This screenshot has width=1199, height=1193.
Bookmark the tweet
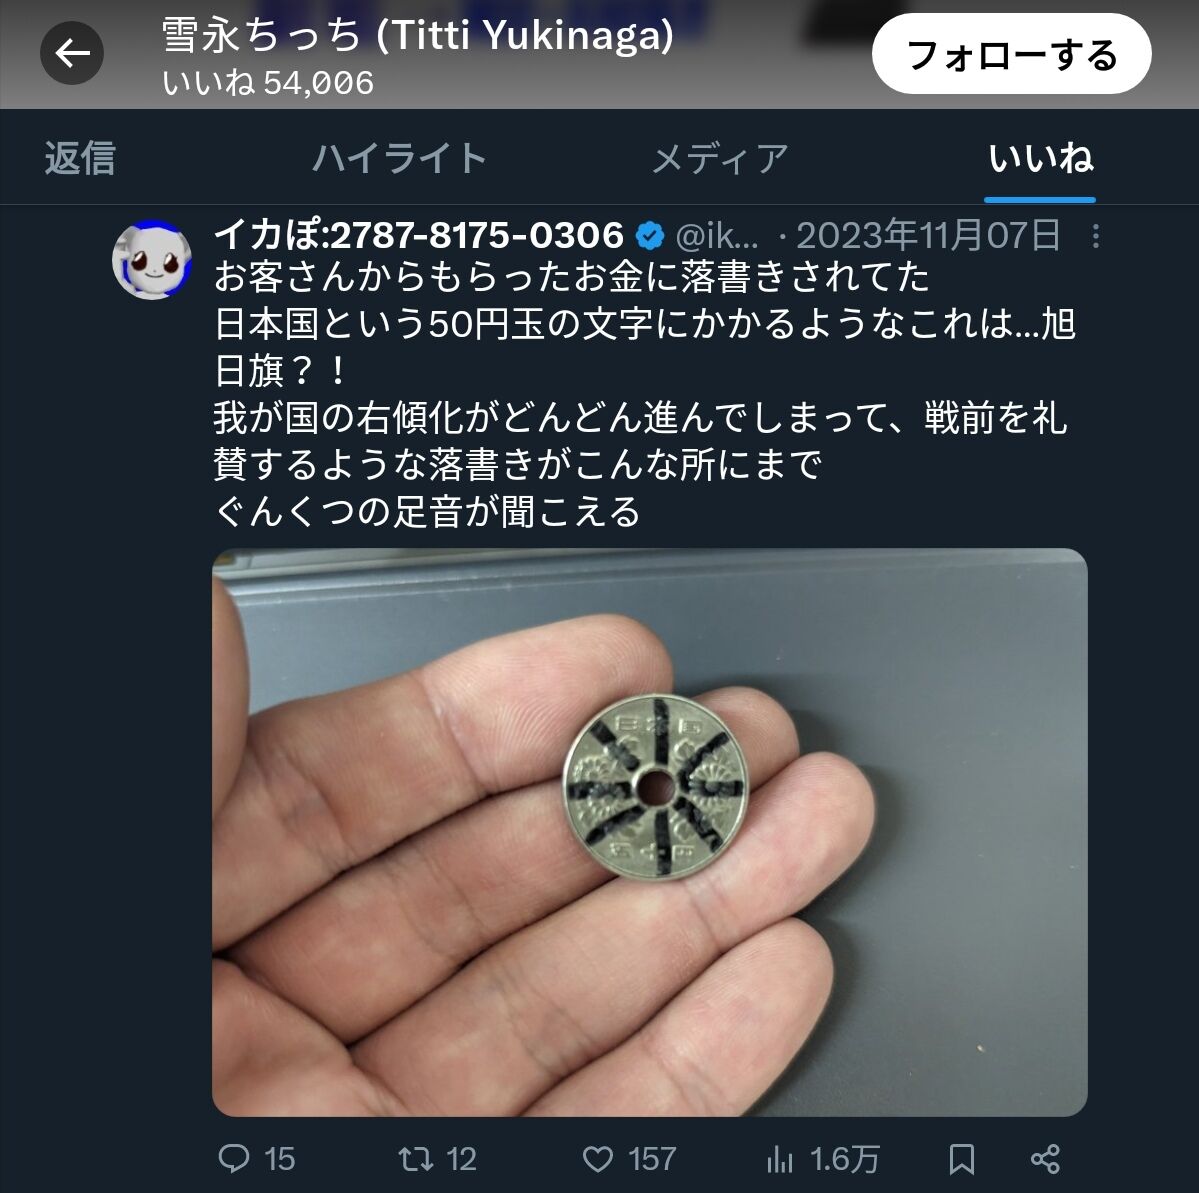tap(961, 1159)
